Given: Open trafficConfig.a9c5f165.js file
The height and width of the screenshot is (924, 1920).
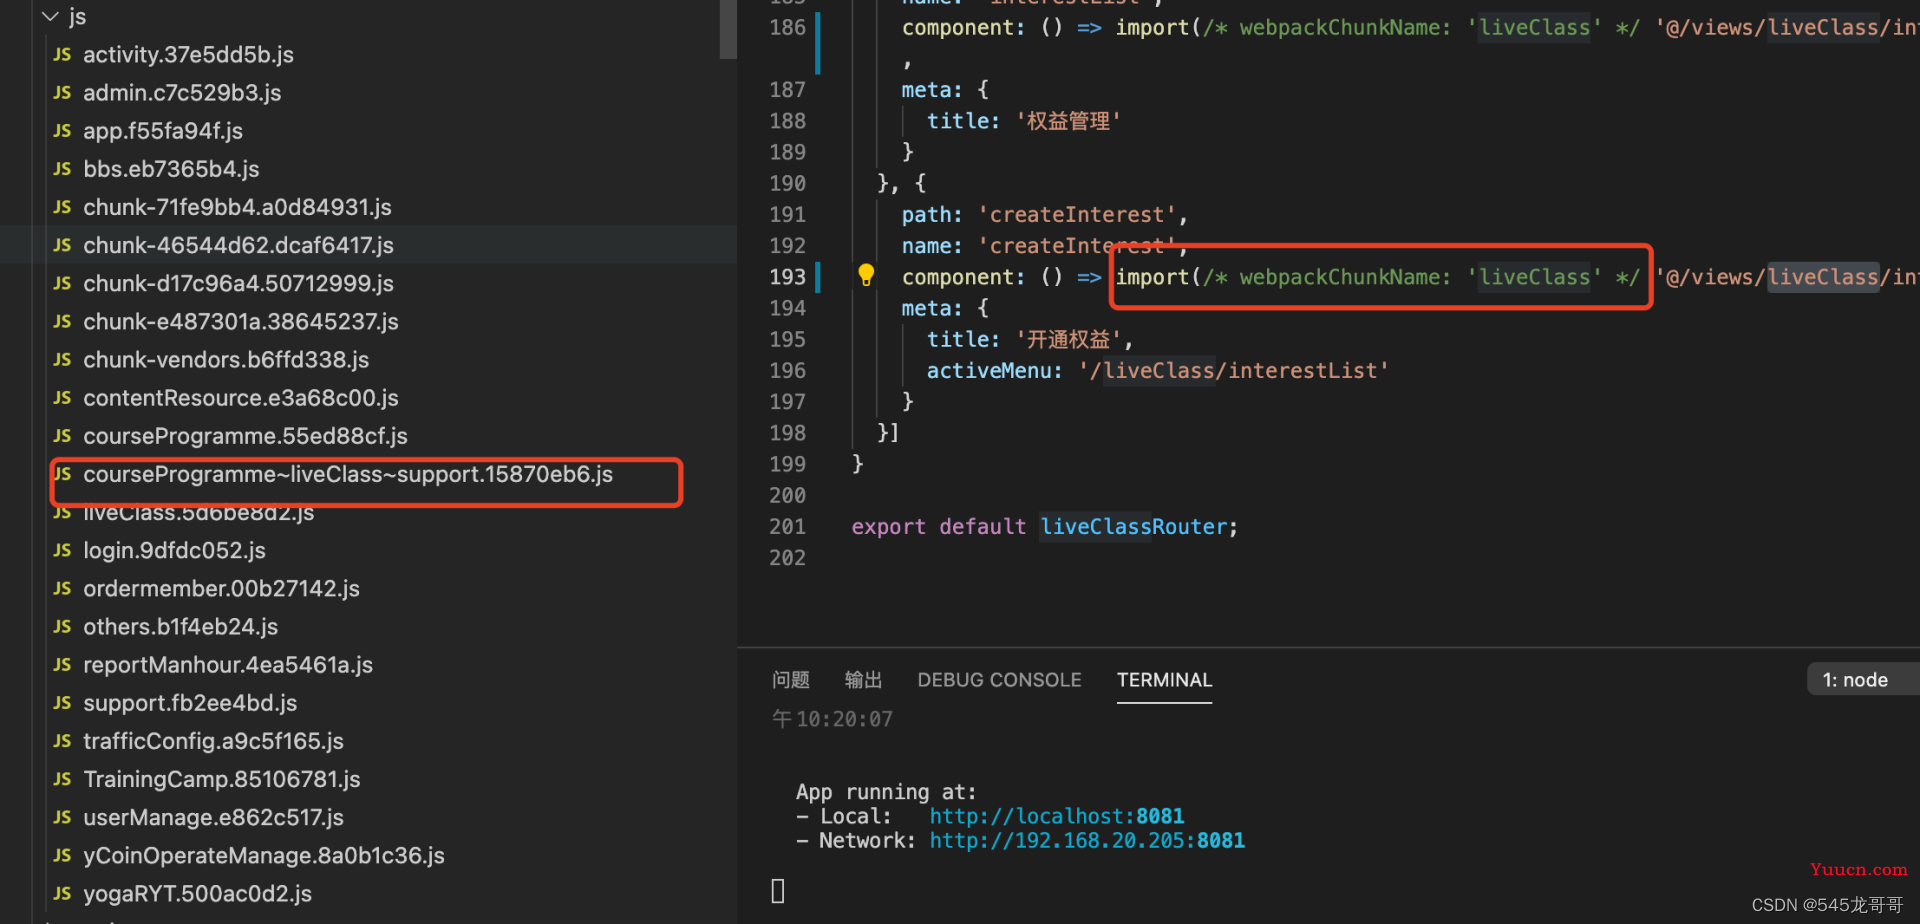Looking at the screenshot, I should click(213, 741).
